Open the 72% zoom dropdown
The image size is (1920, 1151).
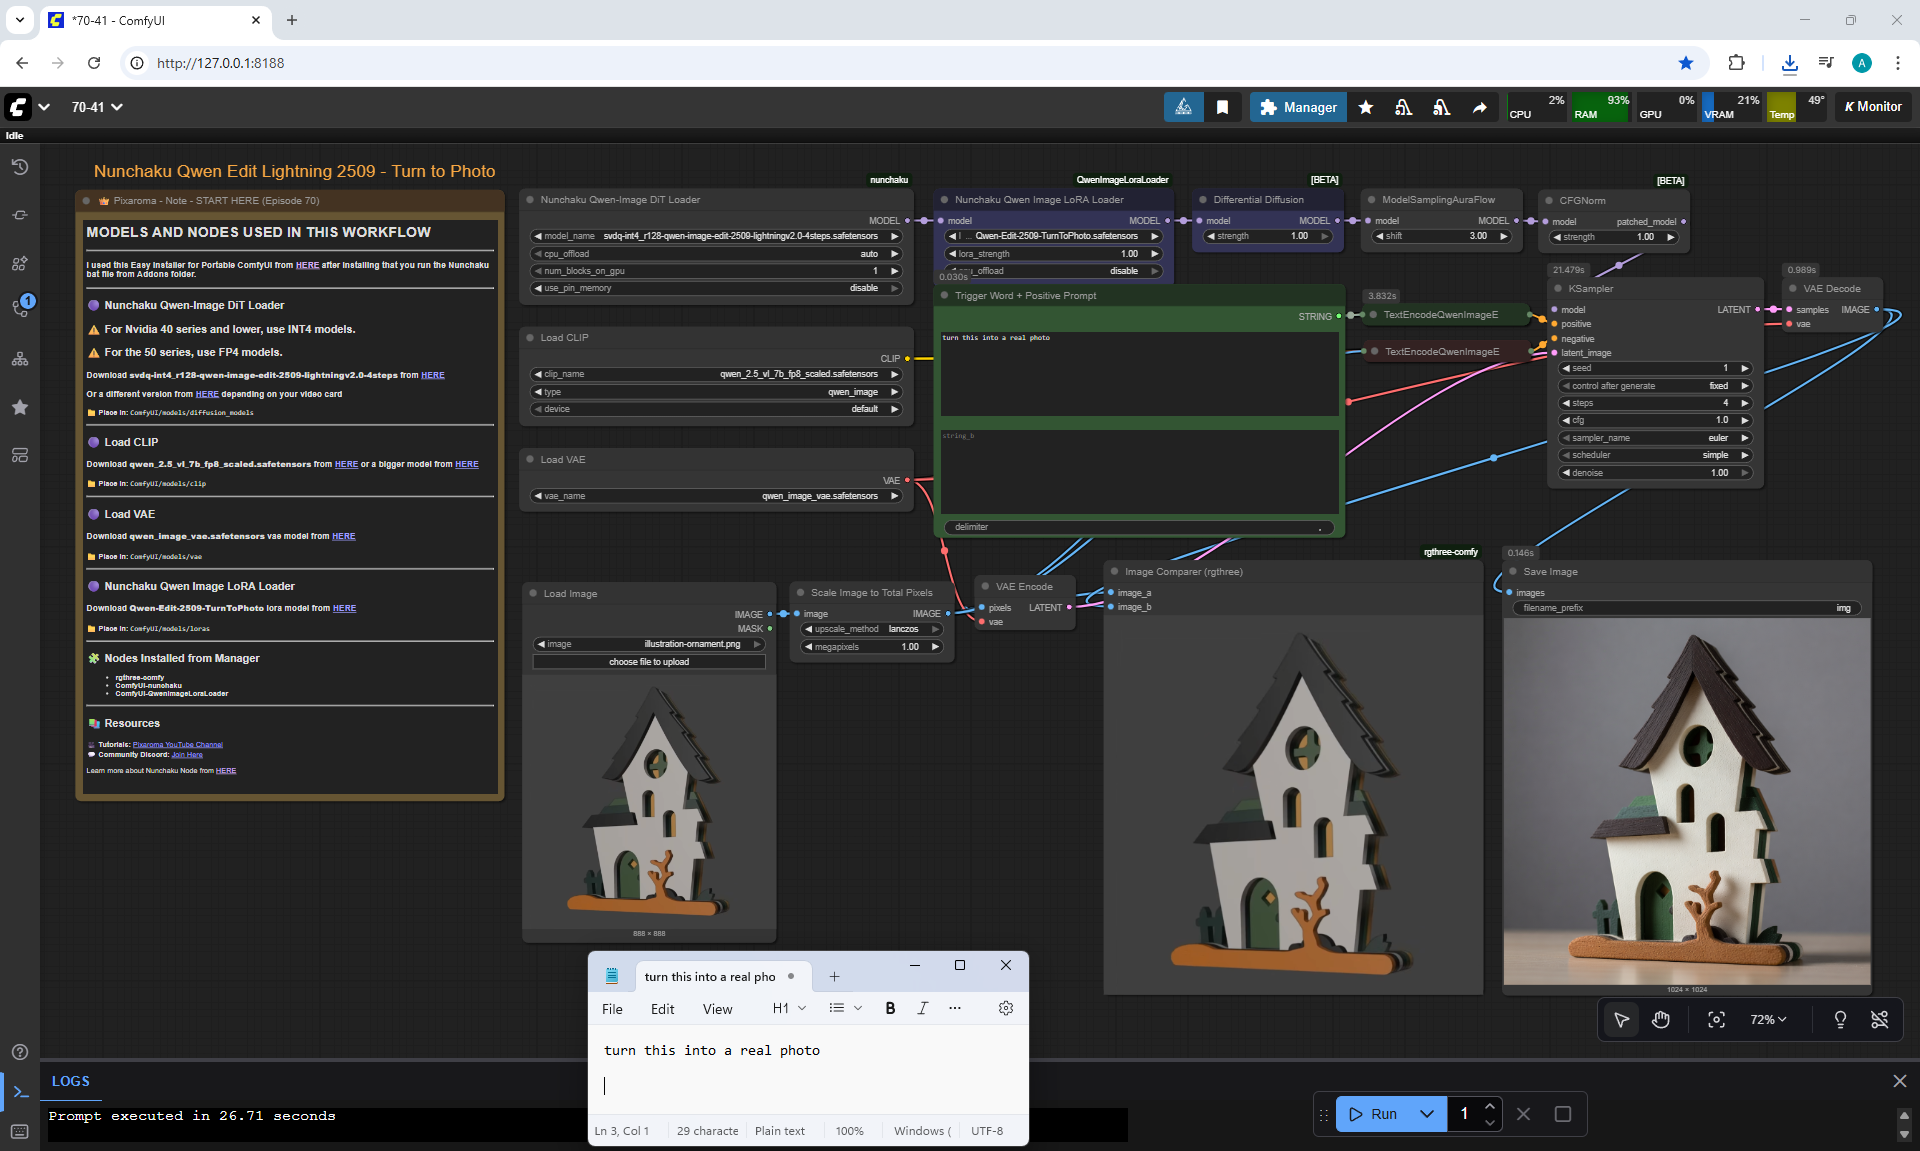point(1767,1019)
